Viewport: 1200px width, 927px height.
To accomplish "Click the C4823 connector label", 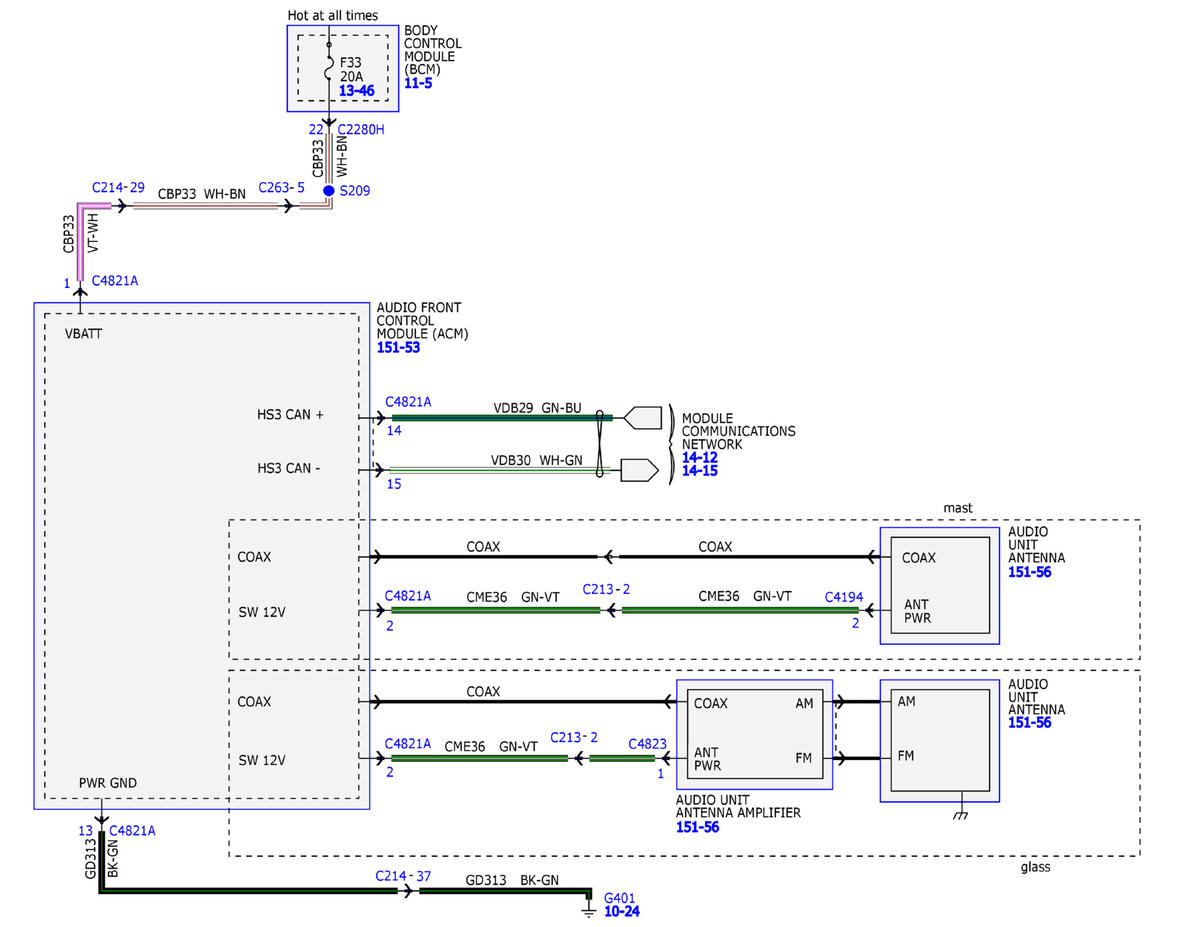I will 646,743.
